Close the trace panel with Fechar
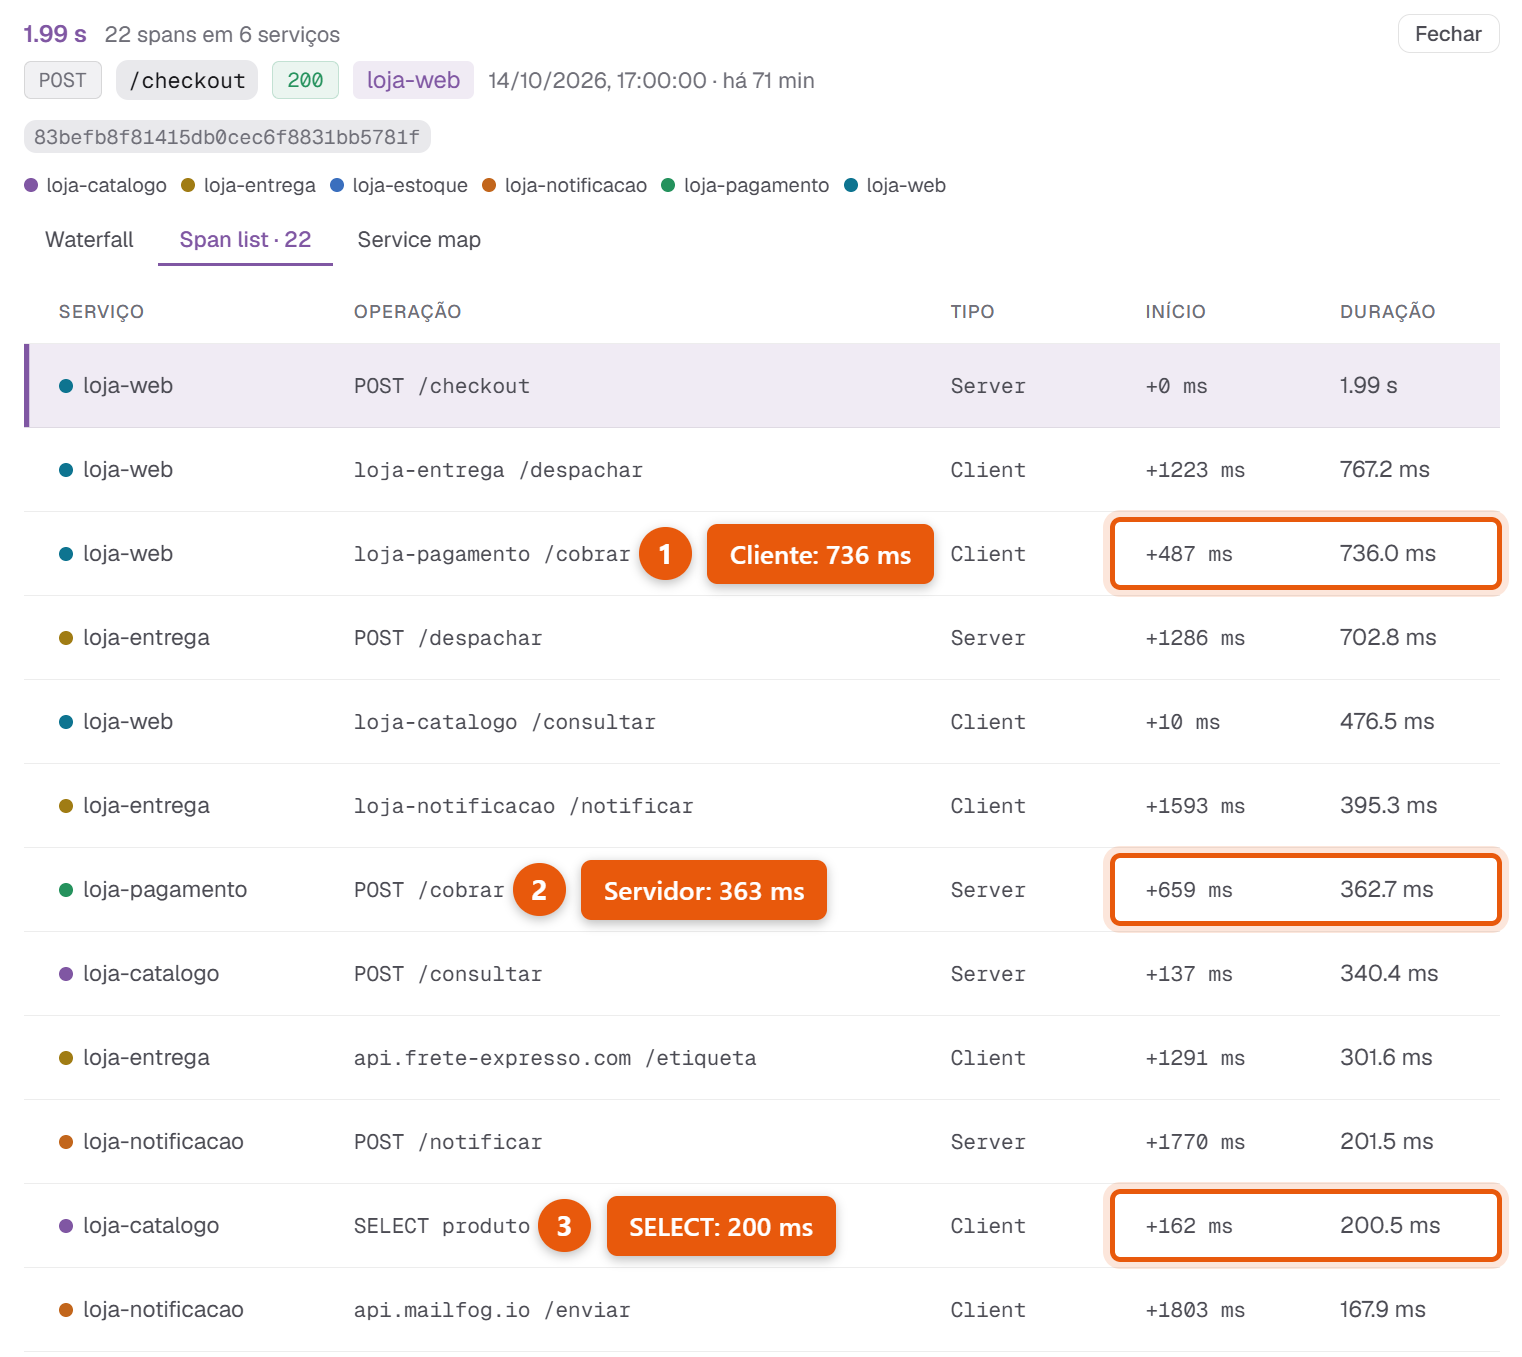 coord(1448,34)
